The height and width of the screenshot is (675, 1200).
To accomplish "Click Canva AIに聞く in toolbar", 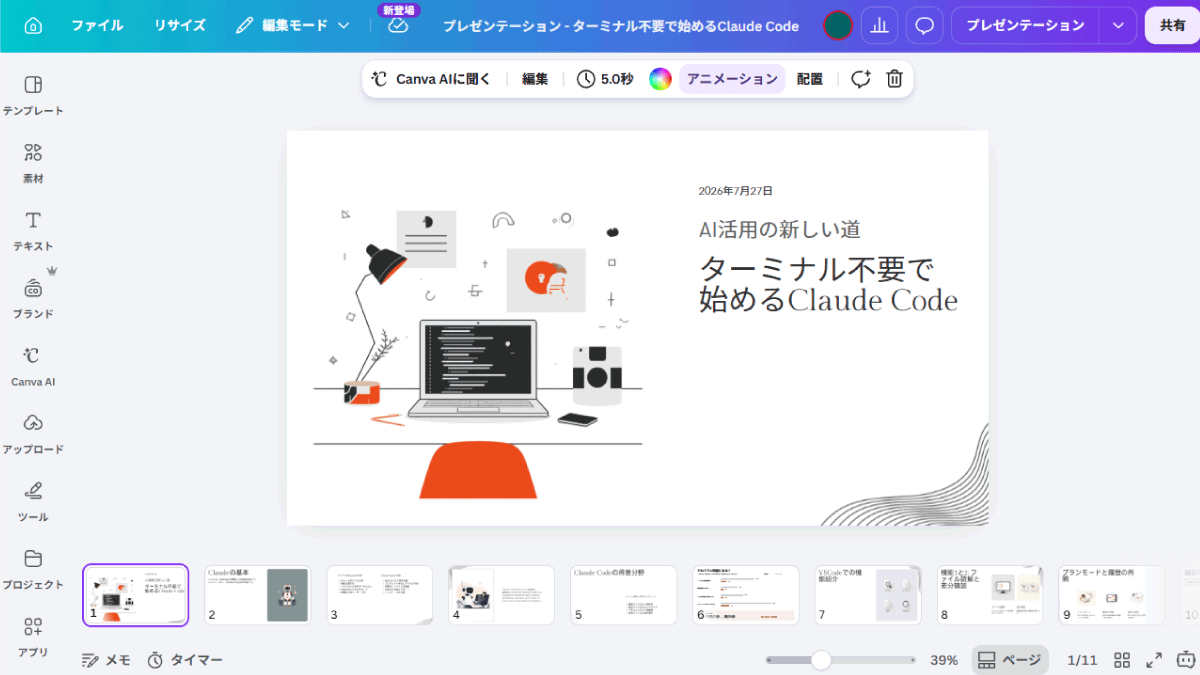I will [x=431, y=79].
